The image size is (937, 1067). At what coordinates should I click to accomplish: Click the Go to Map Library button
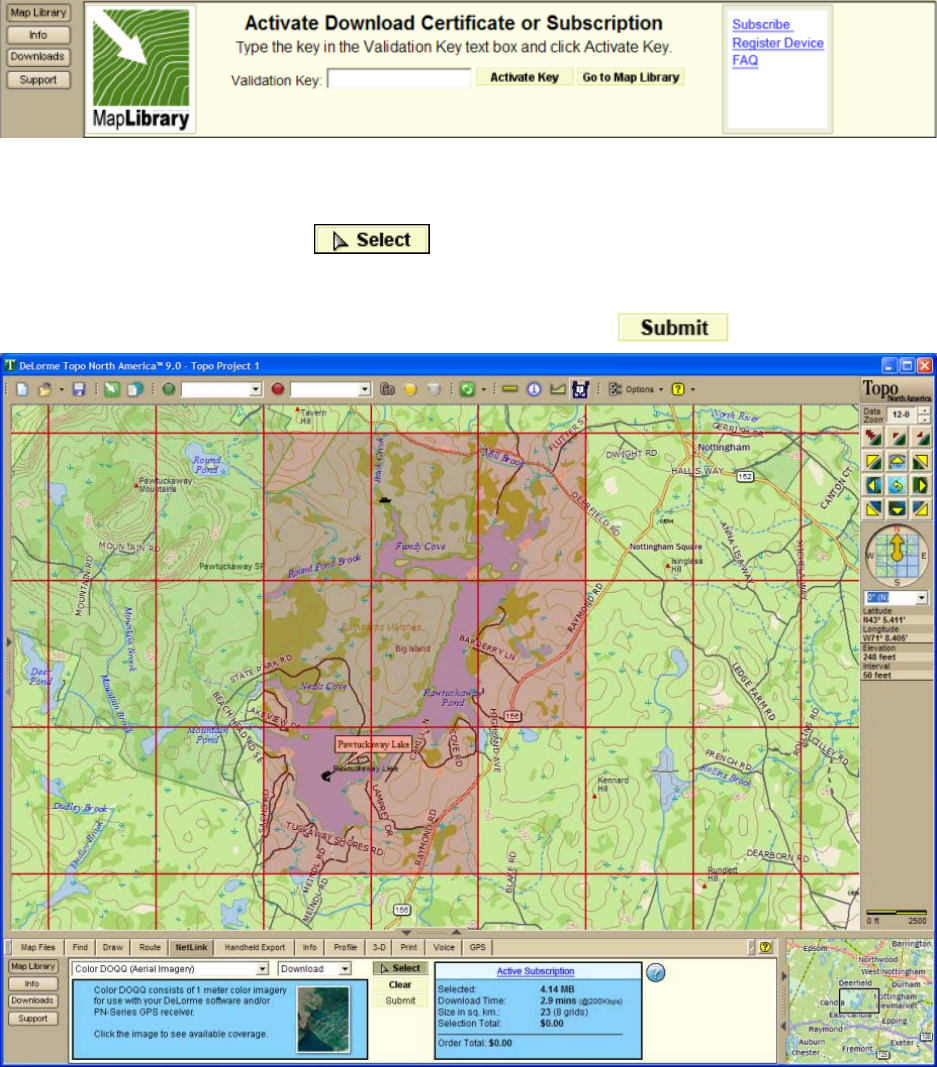click(631, 77)
